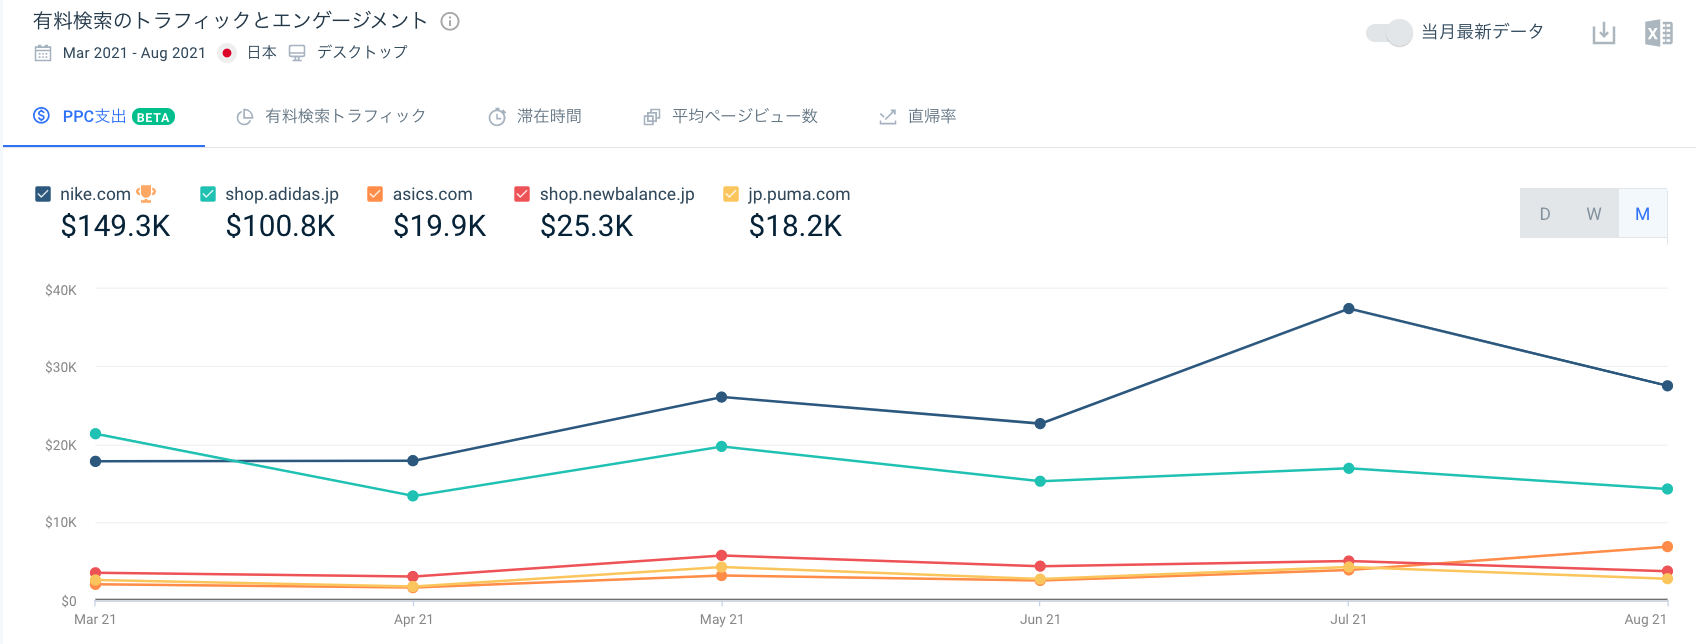1696x644 pixels.
Task: Click the chart title 有料検索のトラフィックとエンゲージメント
Action: [x=231, y=21]
